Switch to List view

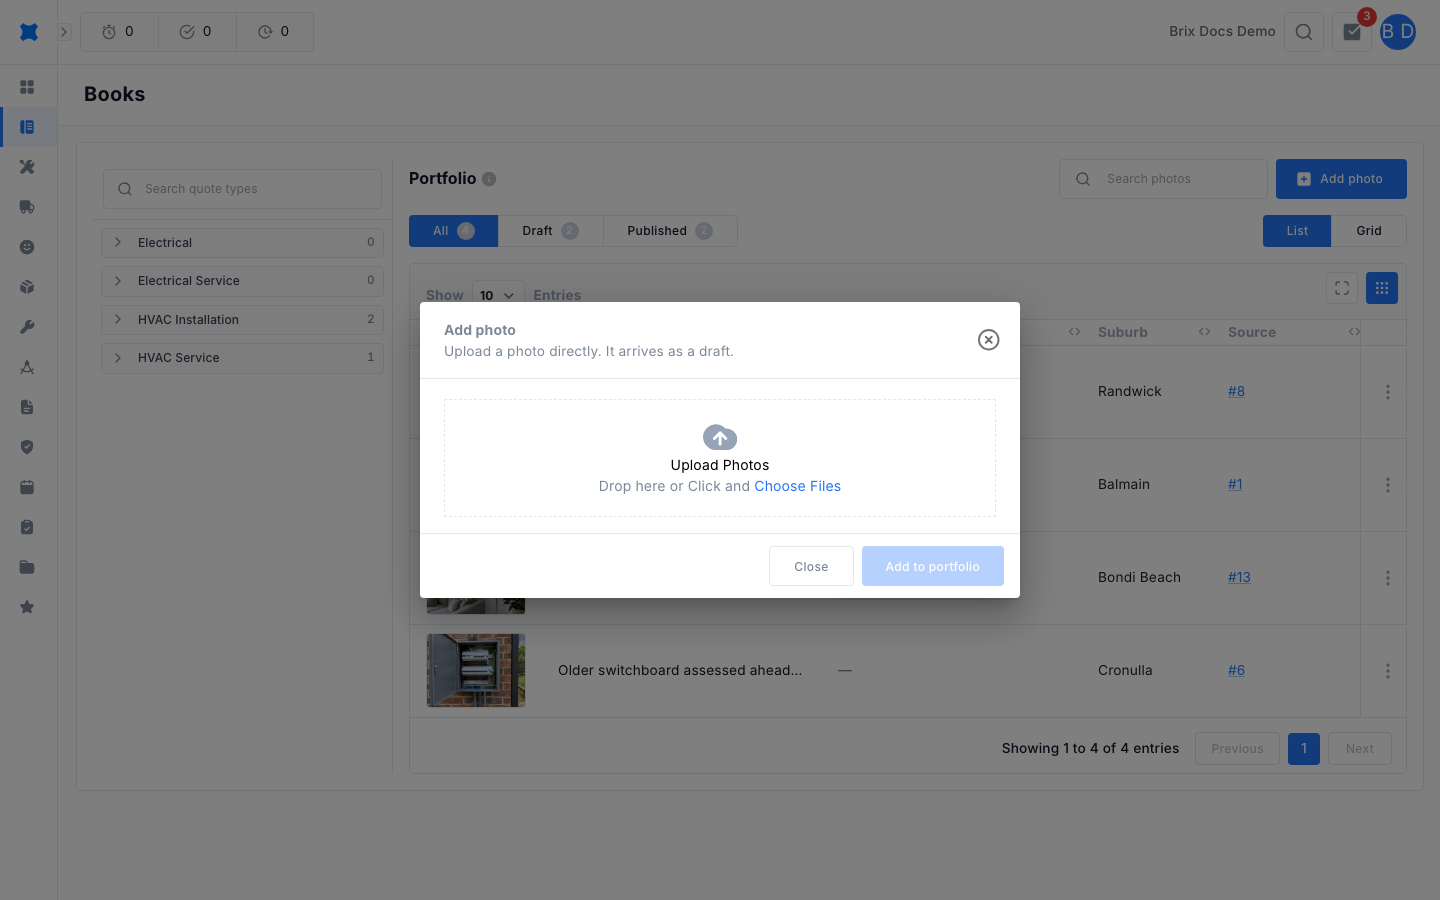point(1297,231)
